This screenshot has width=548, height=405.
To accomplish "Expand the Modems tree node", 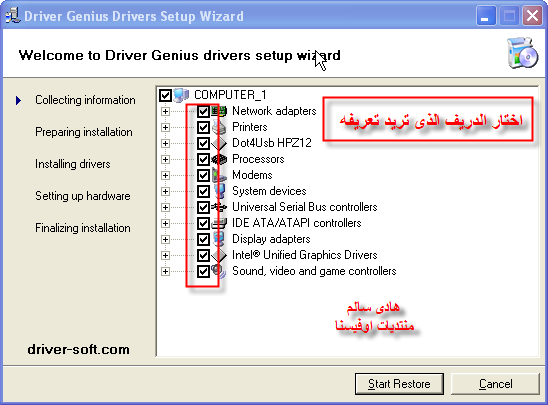I will (165, 175).
